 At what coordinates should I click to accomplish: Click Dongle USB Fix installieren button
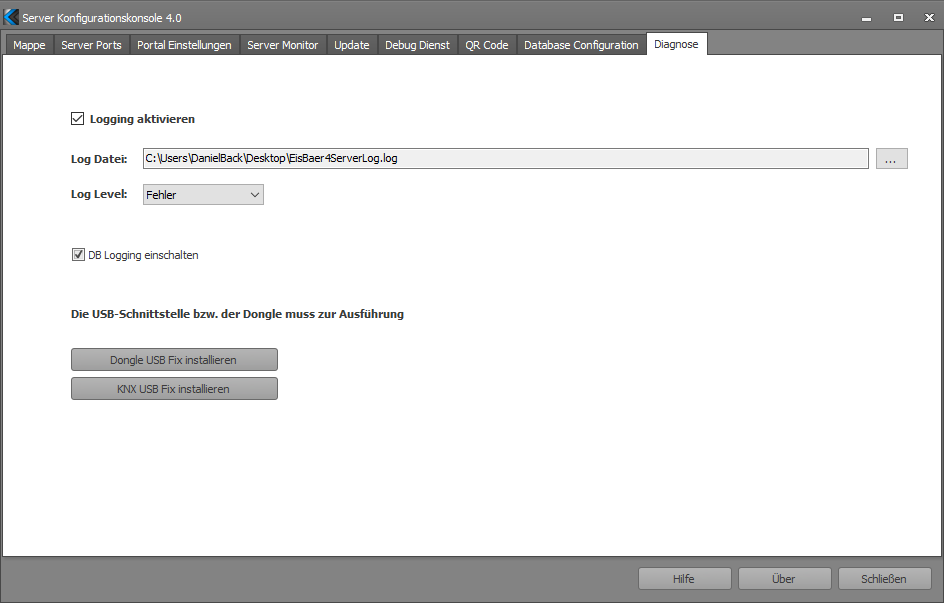tap(174, 359)
